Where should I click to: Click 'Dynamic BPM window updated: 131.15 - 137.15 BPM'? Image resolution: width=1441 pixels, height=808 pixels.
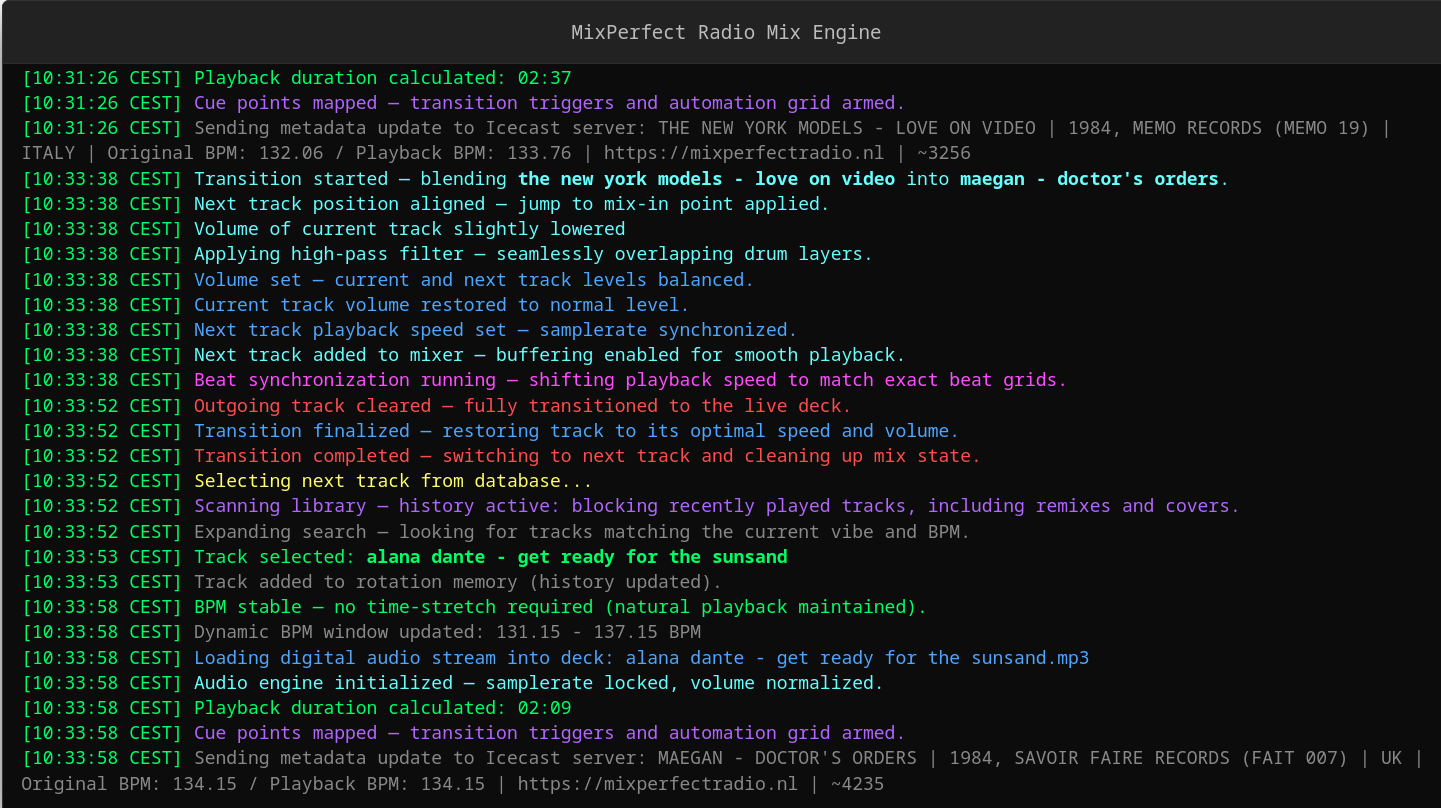coord(447,632)
